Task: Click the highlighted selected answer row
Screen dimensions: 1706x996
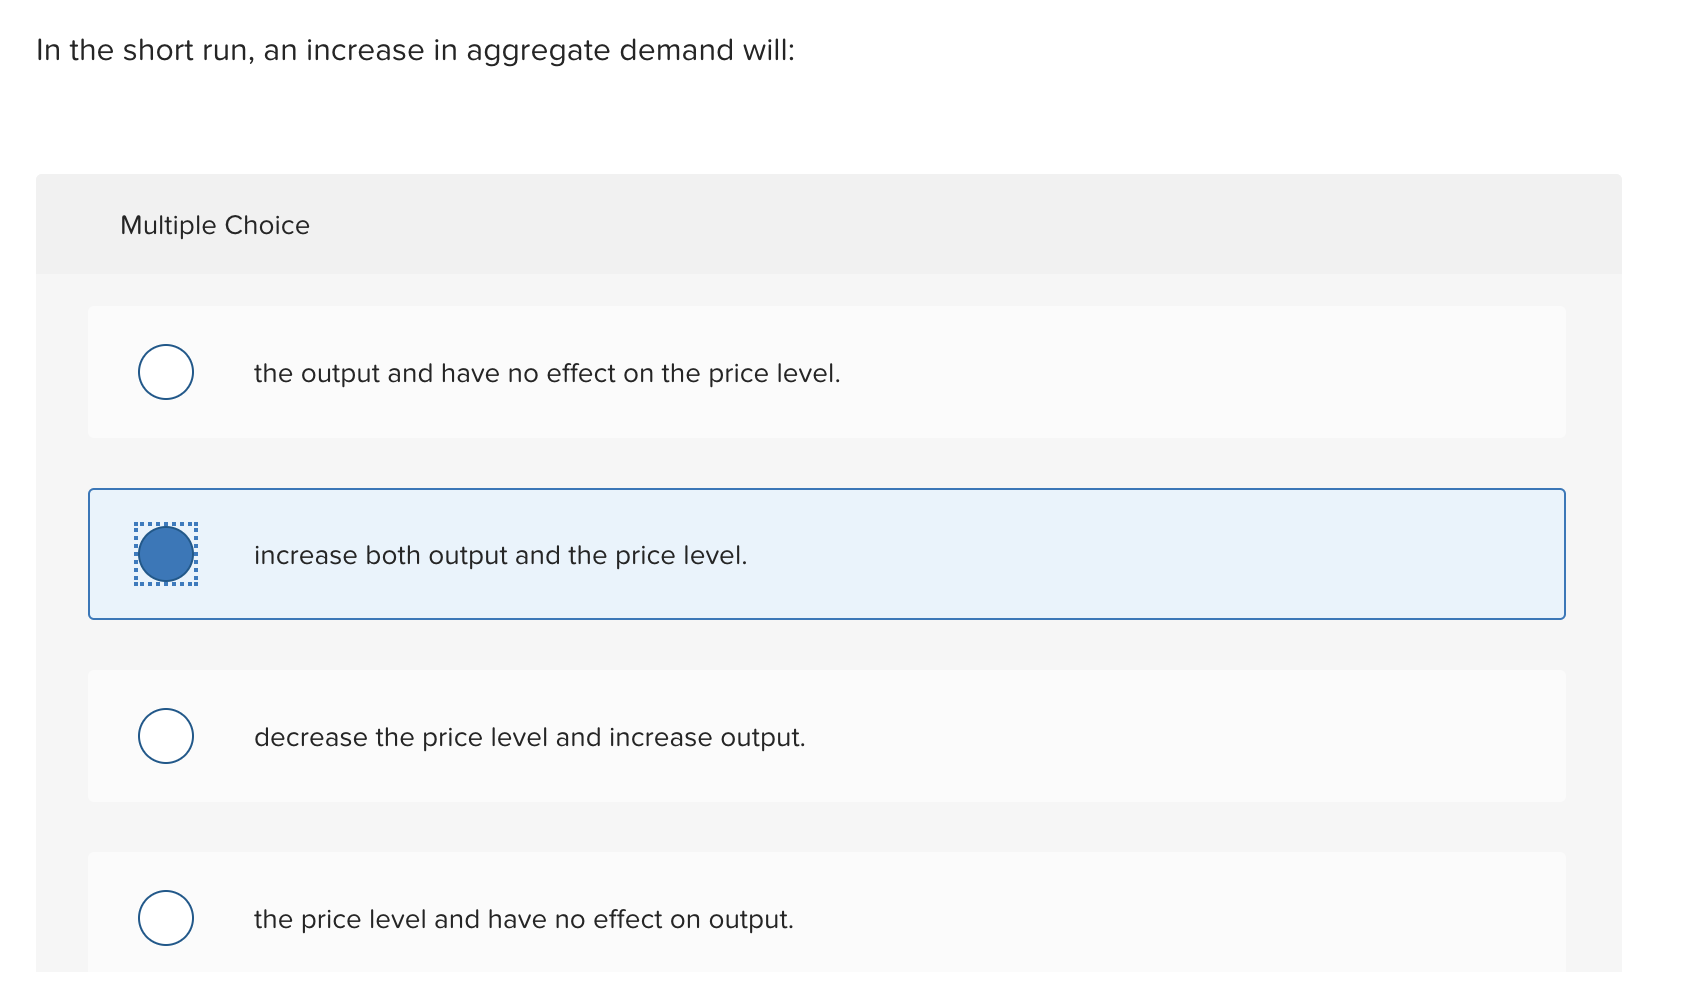Action: [x=827, y=554]
